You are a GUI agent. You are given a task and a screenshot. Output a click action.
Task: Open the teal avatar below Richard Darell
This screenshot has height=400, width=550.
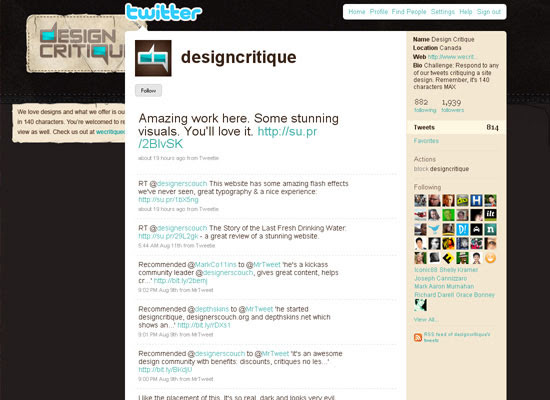click(420, 305)
